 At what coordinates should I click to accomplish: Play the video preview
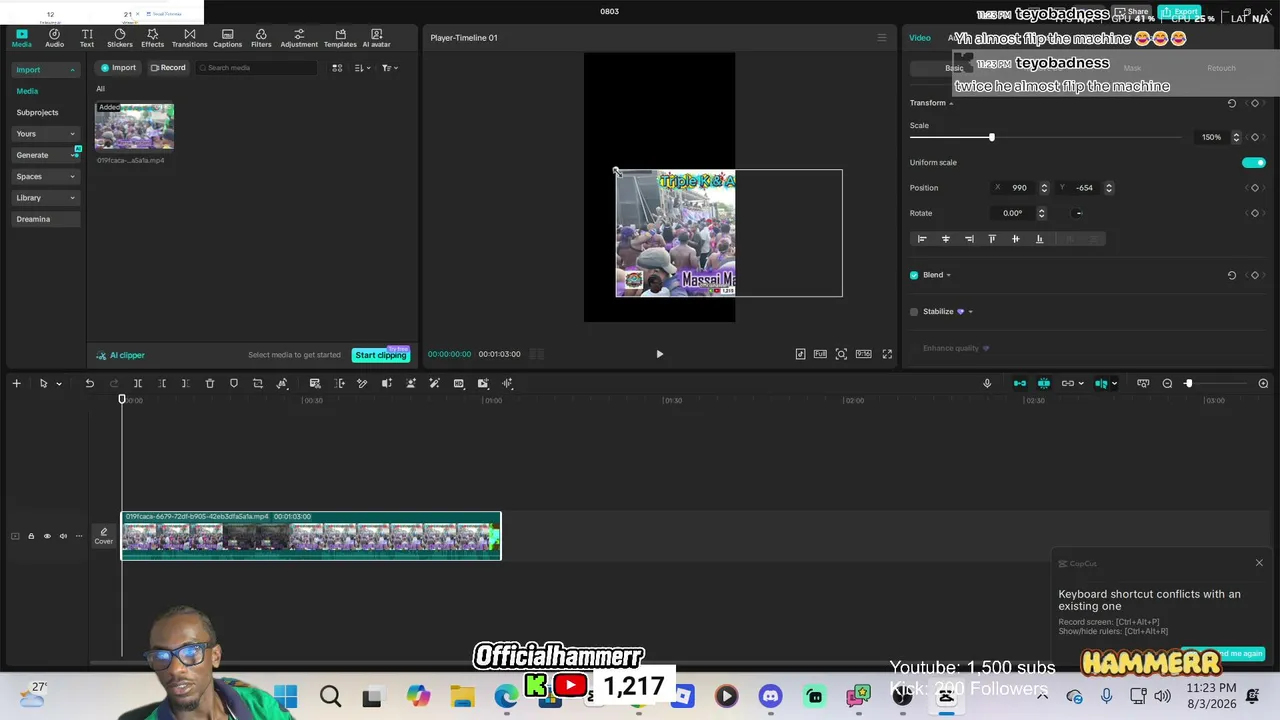click(659, 354)
